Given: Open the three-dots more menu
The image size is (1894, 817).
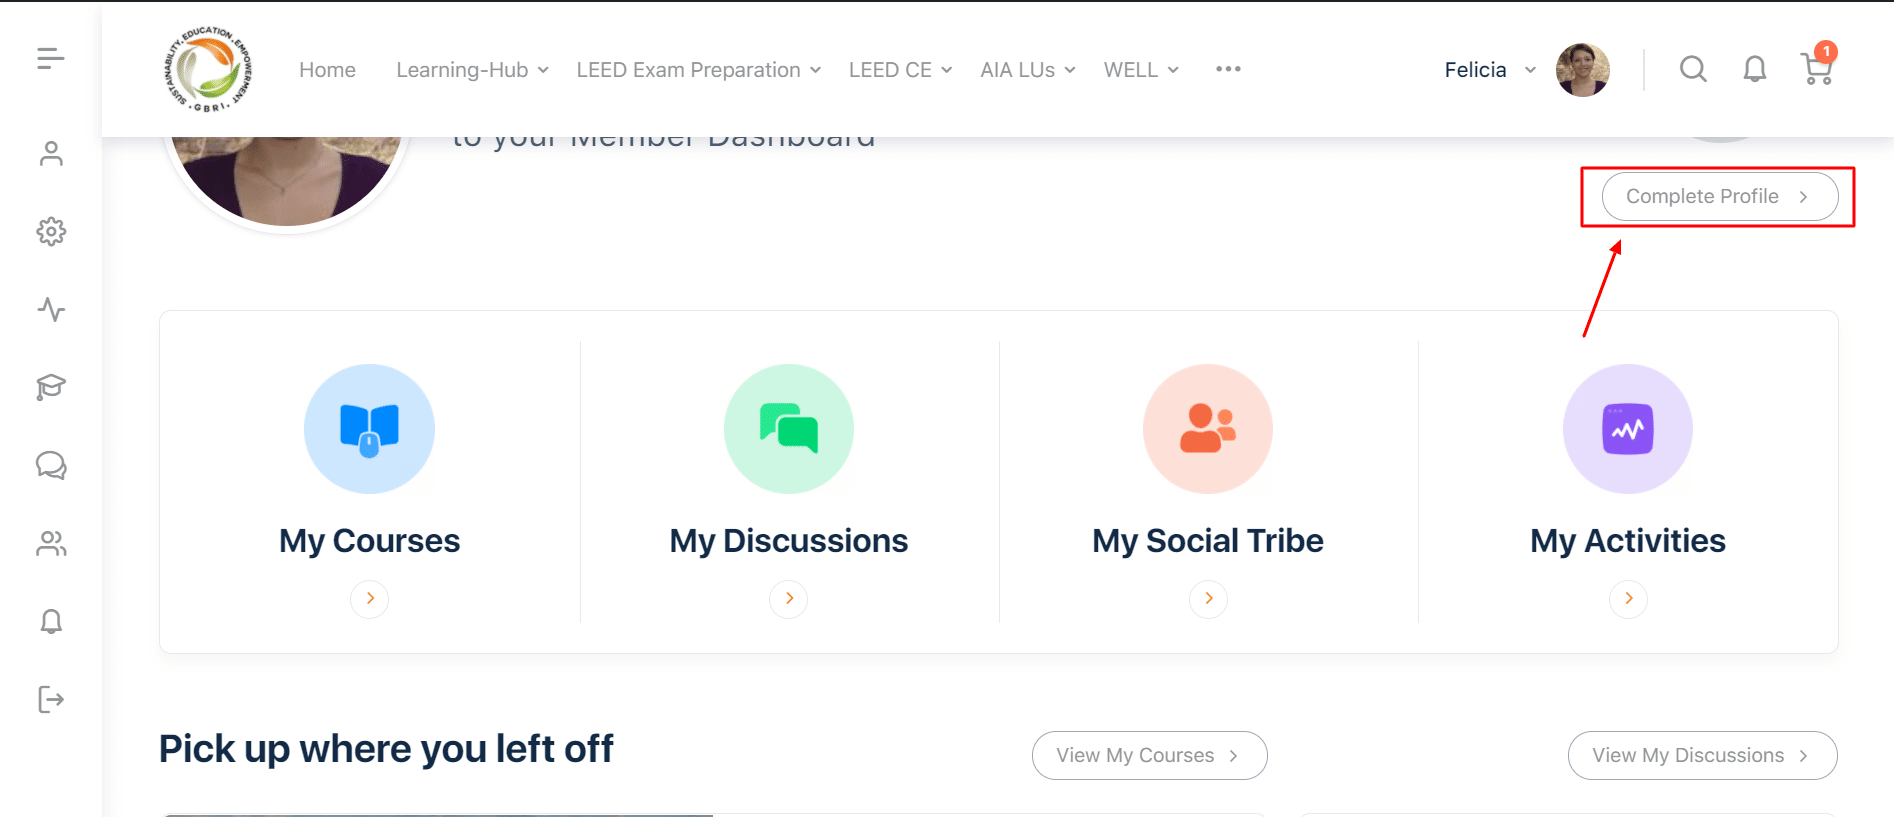Looking at the screenshot, I should pyautogui.click(x=1228, y=69).
